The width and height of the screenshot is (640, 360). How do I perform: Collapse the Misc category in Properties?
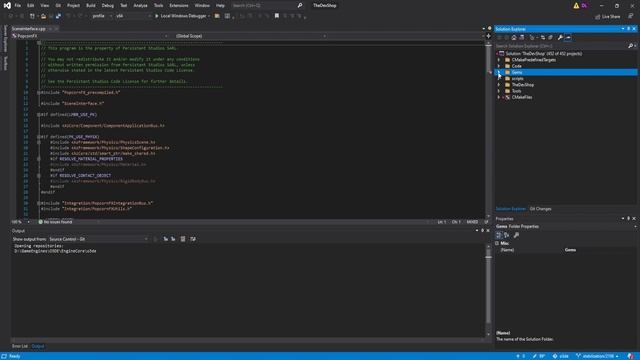tap(497, 243)
